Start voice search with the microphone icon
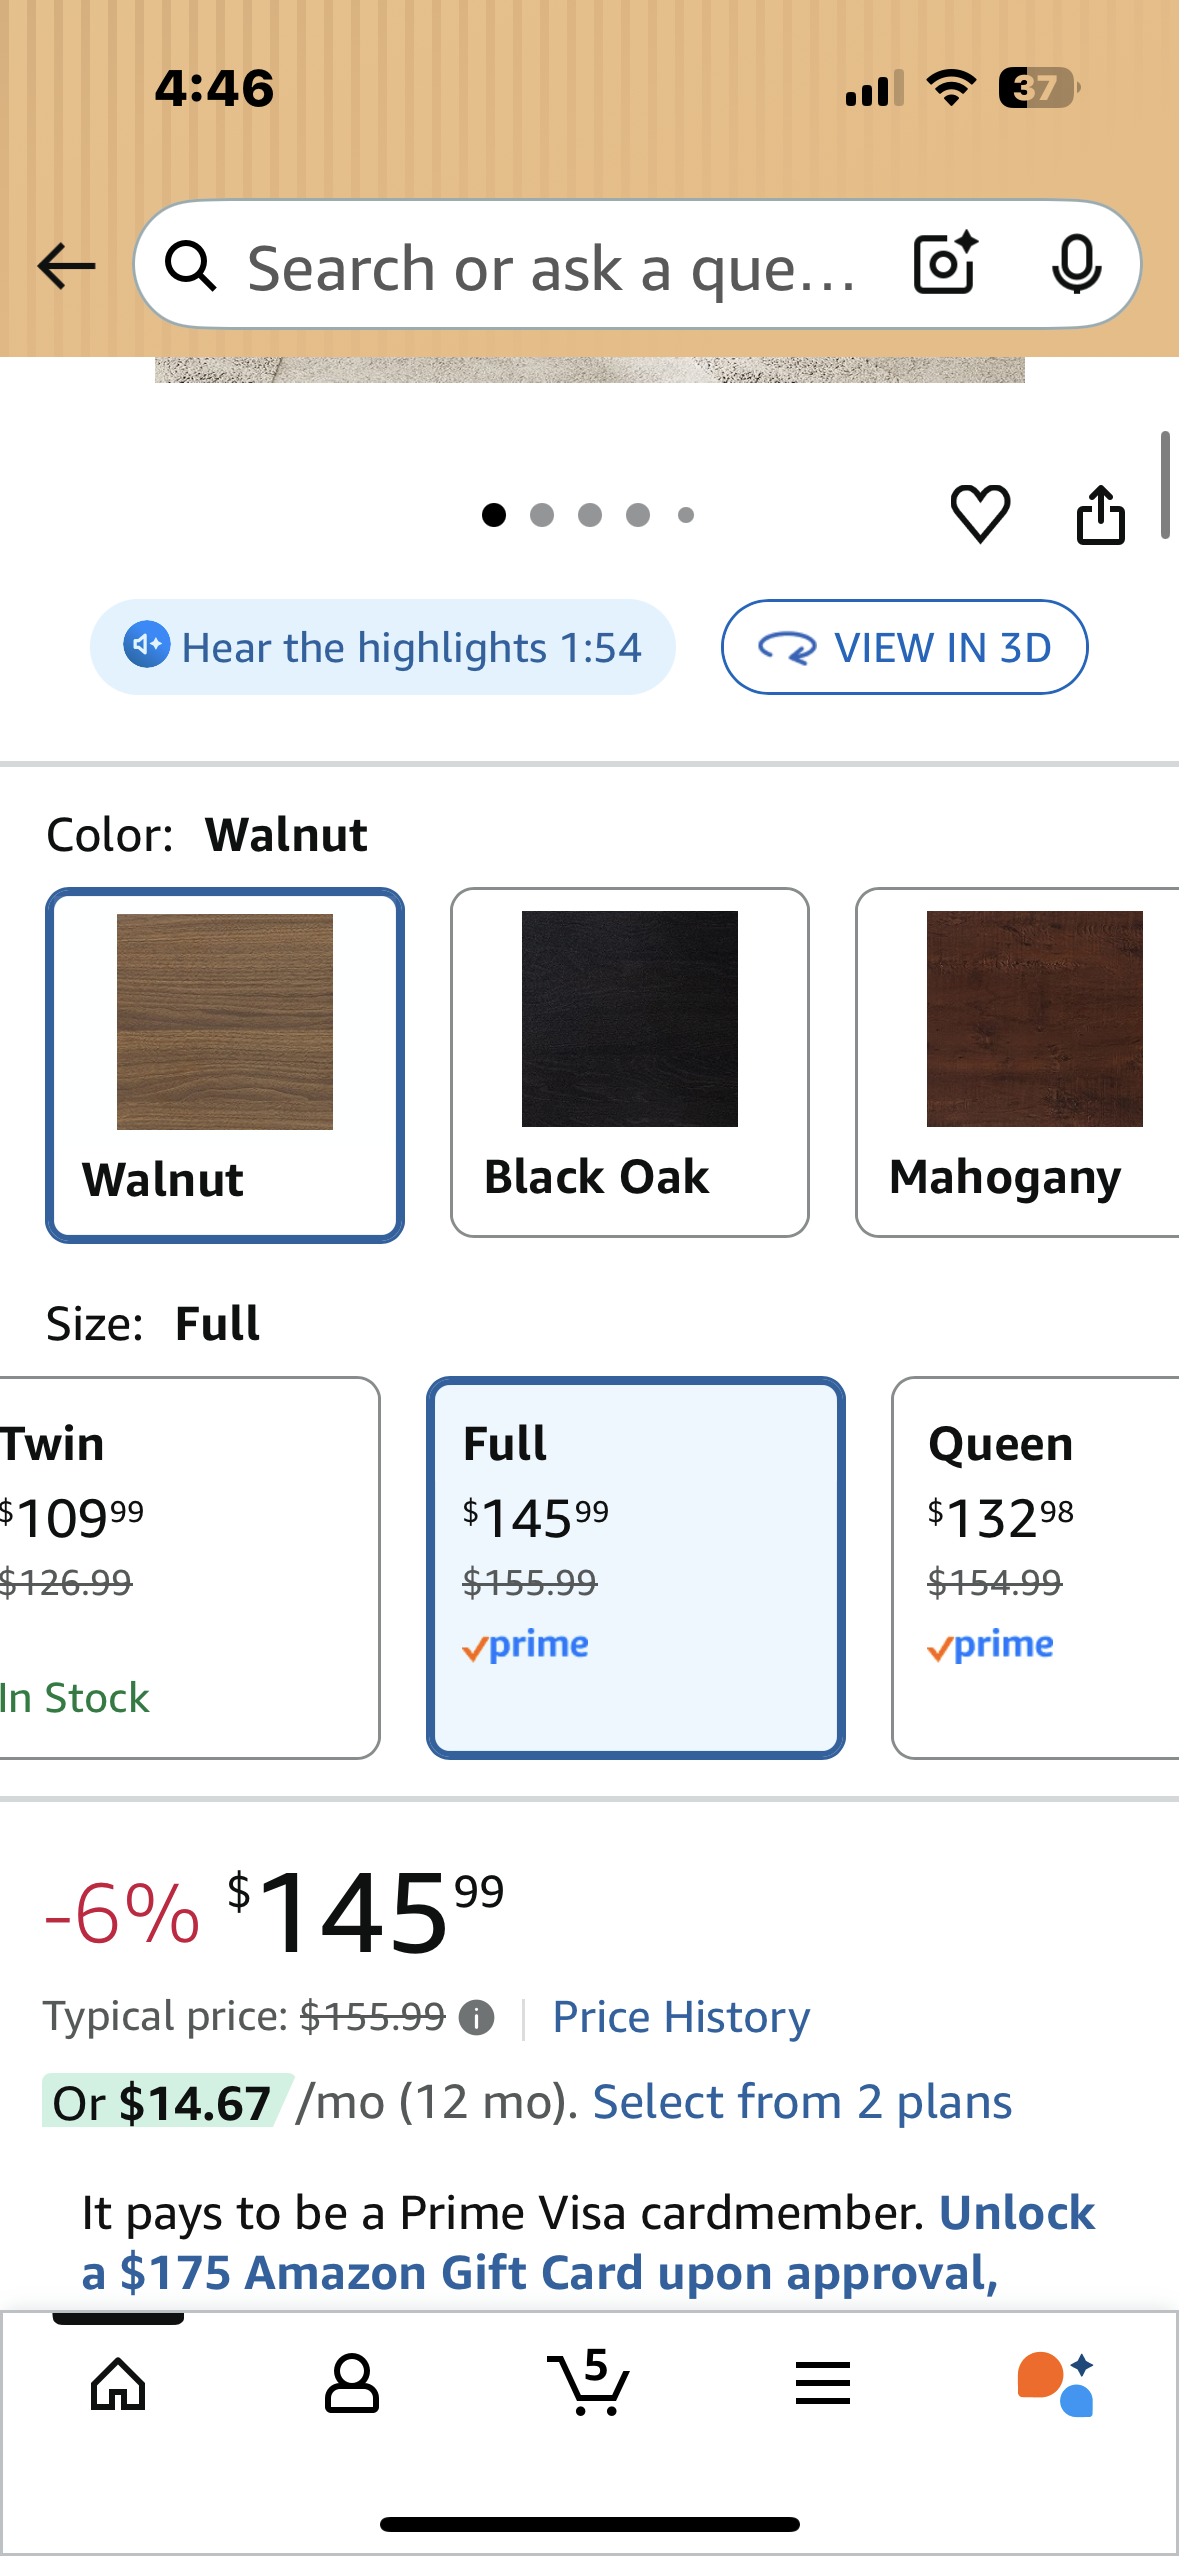Screen dimensions: 1179x2556 point(1075,265)
